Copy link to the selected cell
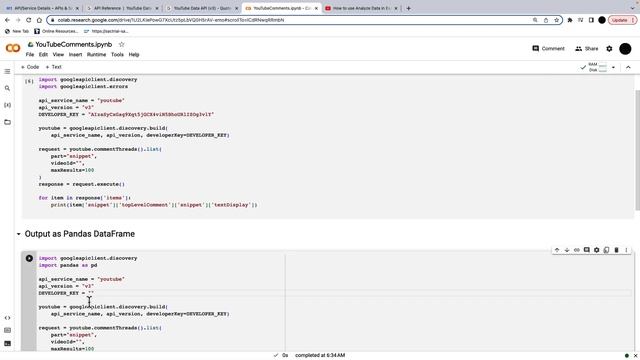The width and height of the screenshot is (640, 360). click(x=577, y=250)
